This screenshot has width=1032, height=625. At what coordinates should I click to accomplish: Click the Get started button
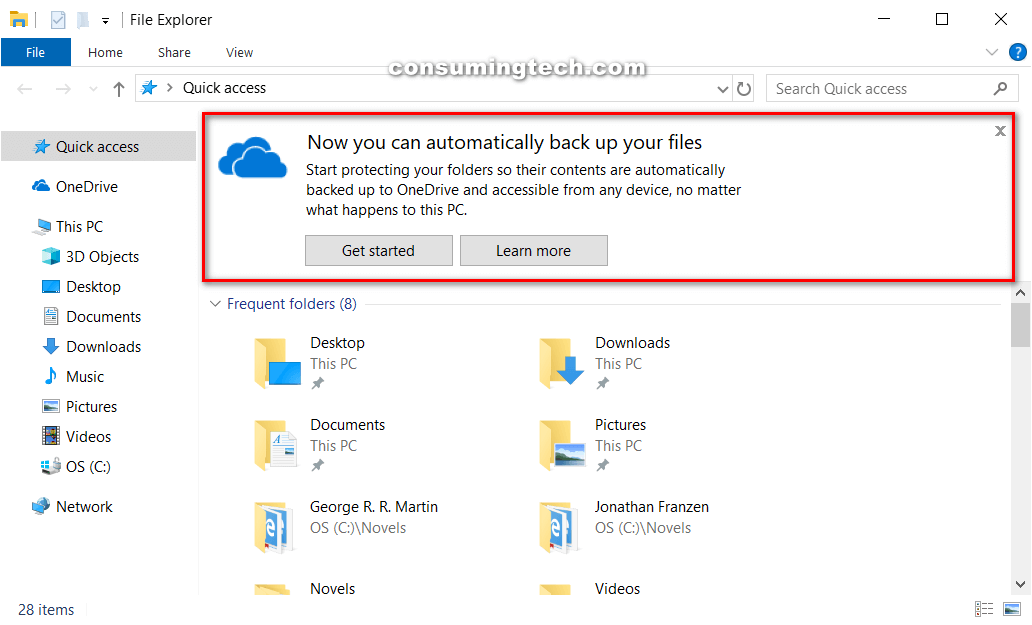[378, 250]
